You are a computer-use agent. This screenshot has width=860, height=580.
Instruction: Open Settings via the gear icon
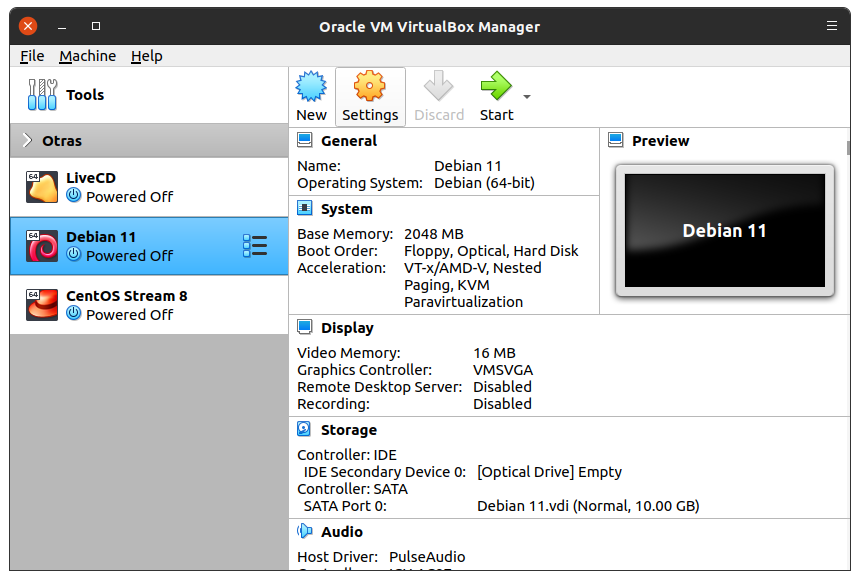pos(370,87)
